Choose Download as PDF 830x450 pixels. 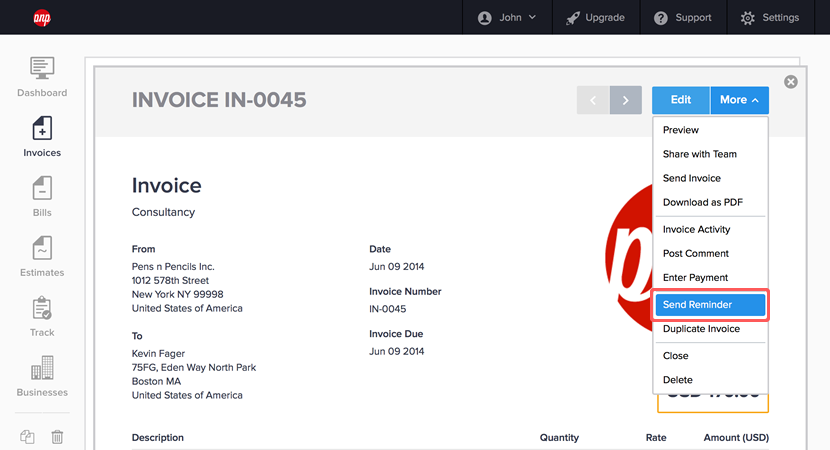tap(710, 202)
